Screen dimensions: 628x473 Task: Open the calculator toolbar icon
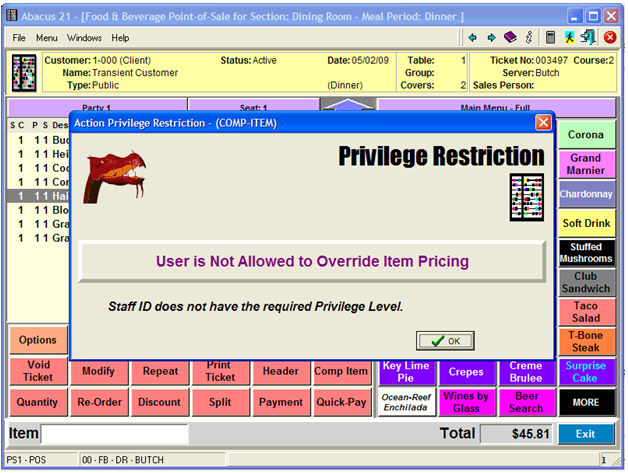[x=550, y=38]
